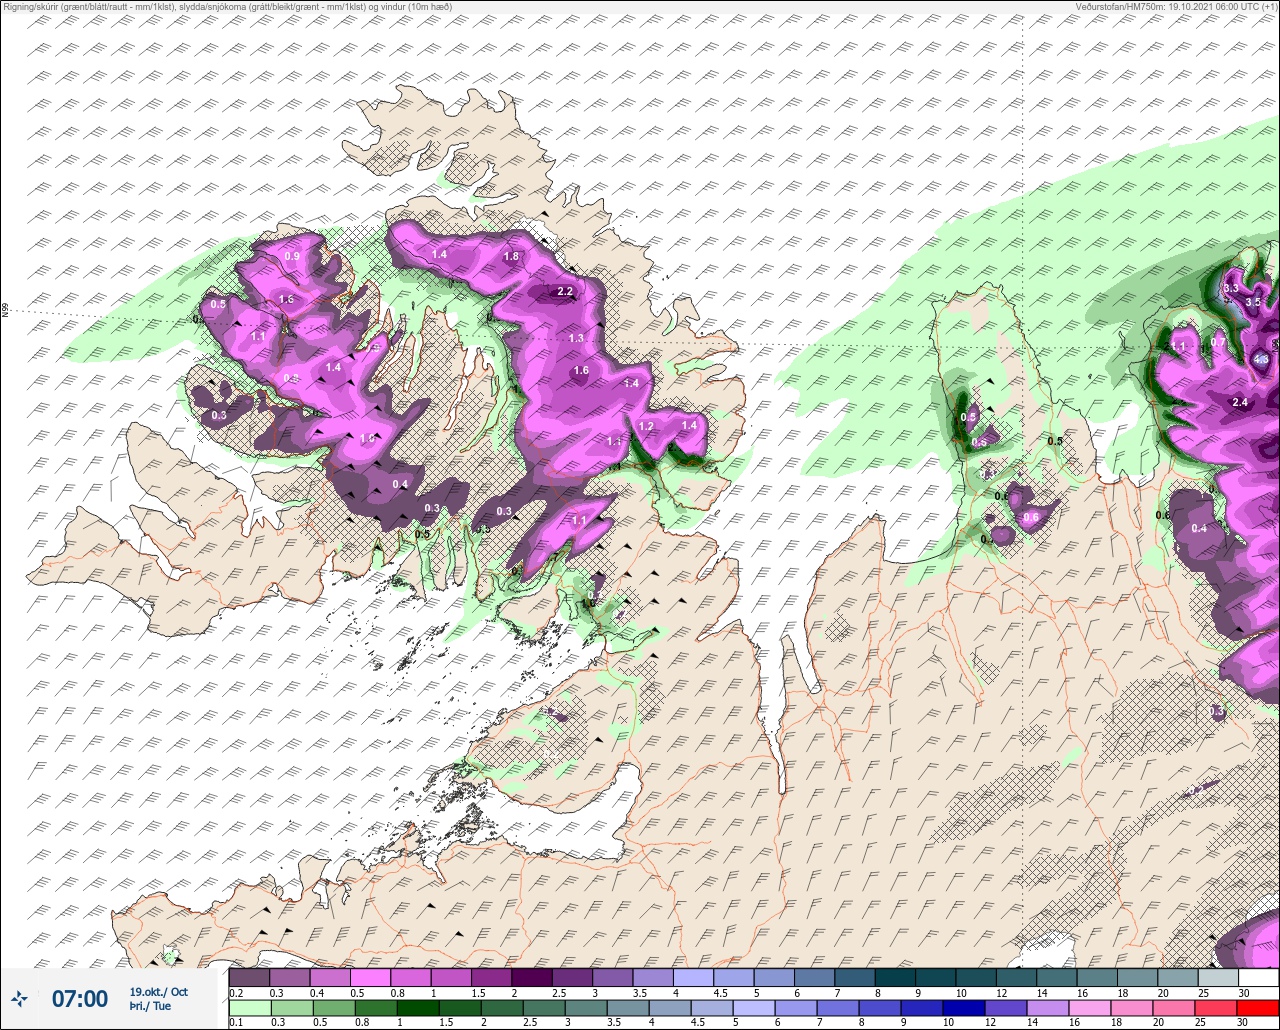Click the Veðurstofan star logo icon

pos(20,998)
